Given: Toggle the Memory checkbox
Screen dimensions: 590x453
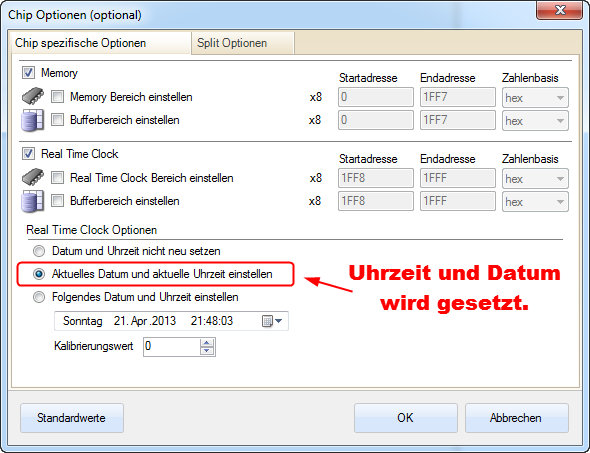Looking at the screenshot, I should 29,73.
